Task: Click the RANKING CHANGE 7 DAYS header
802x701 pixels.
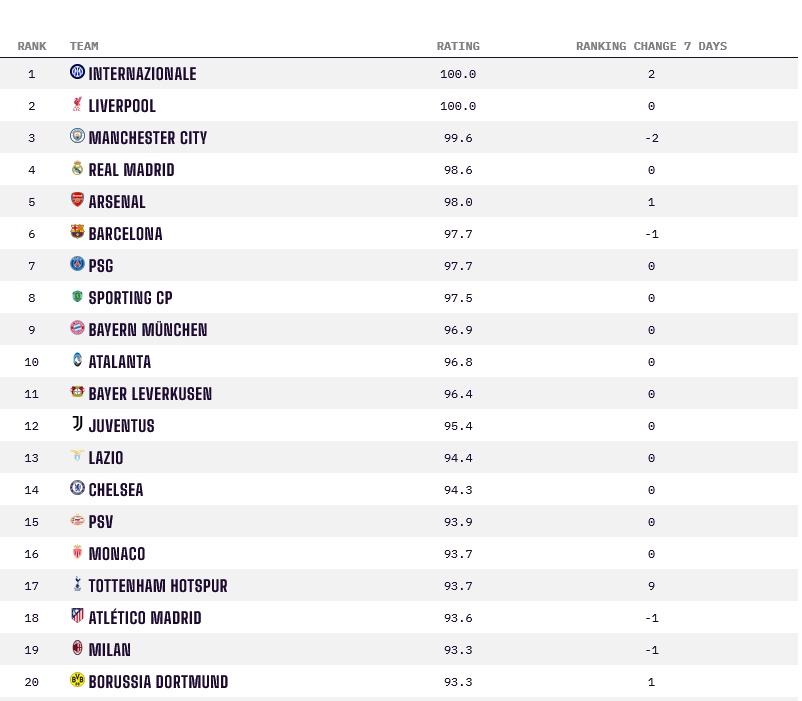Action: click(651, 46)
